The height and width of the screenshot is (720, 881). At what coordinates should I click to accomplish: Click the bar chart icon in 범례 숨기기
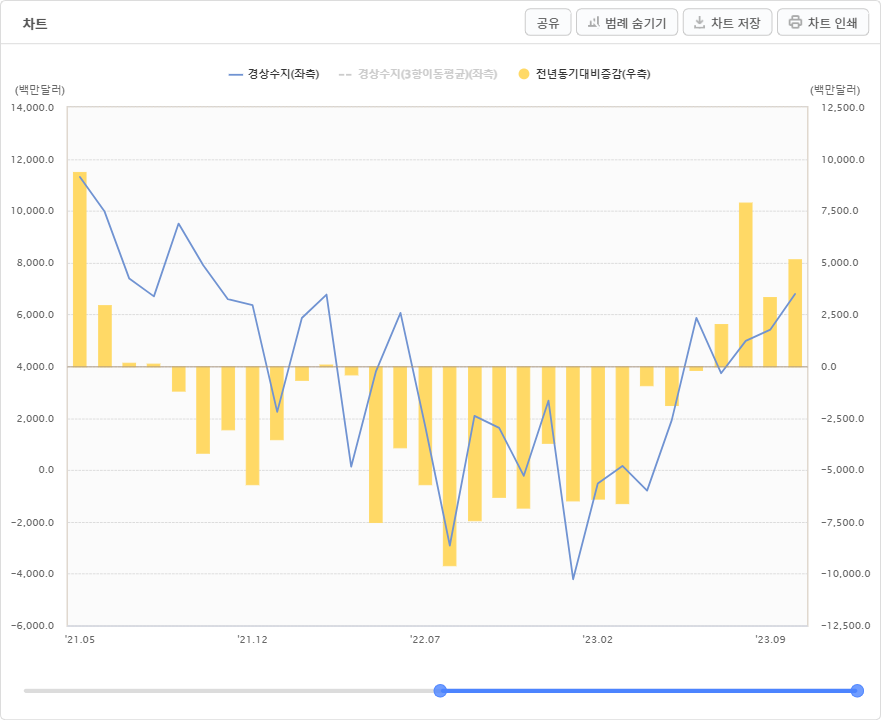[593, 22]
